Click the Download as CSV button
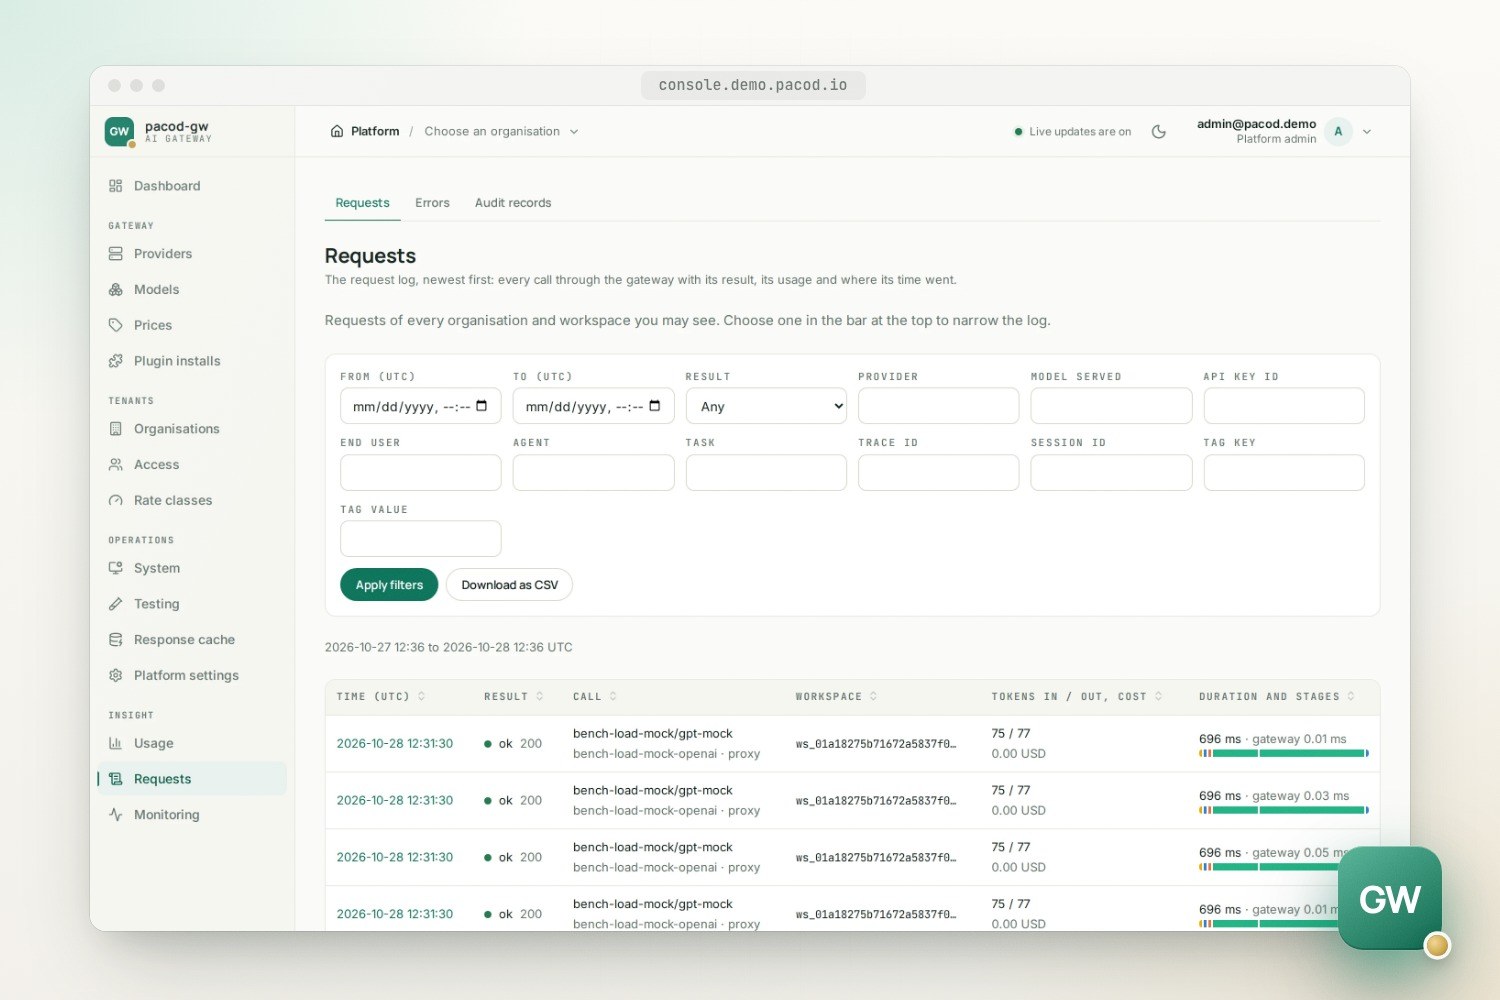This screenshot has width=1500, height=1000. [509, 585]
